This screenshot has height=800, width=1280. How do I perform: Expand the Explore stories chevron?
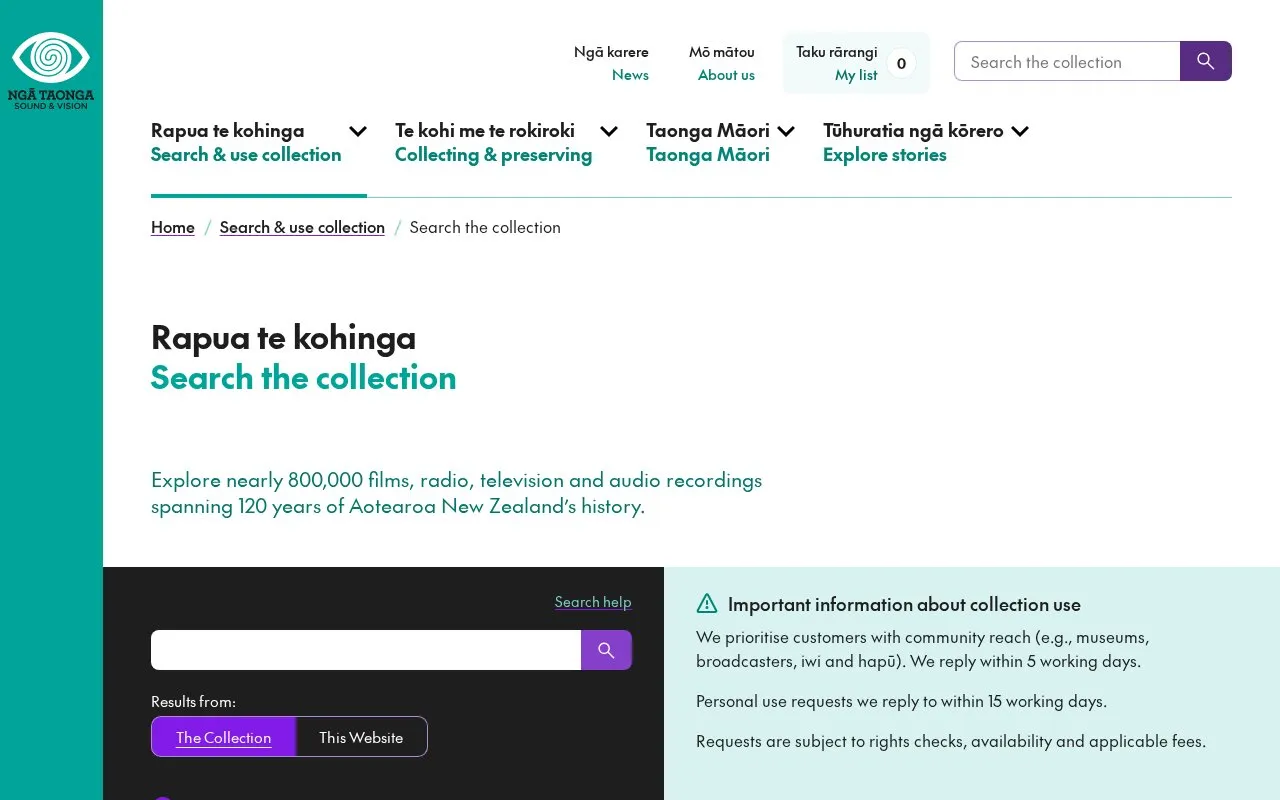point(1020,131)
